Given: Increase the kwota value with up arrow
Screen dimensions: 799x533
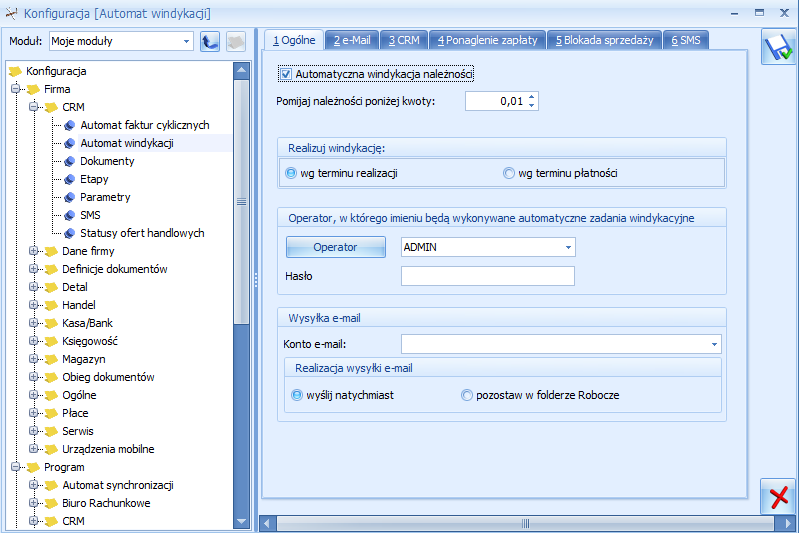Looking at the screenshot, I should point(531,96).
